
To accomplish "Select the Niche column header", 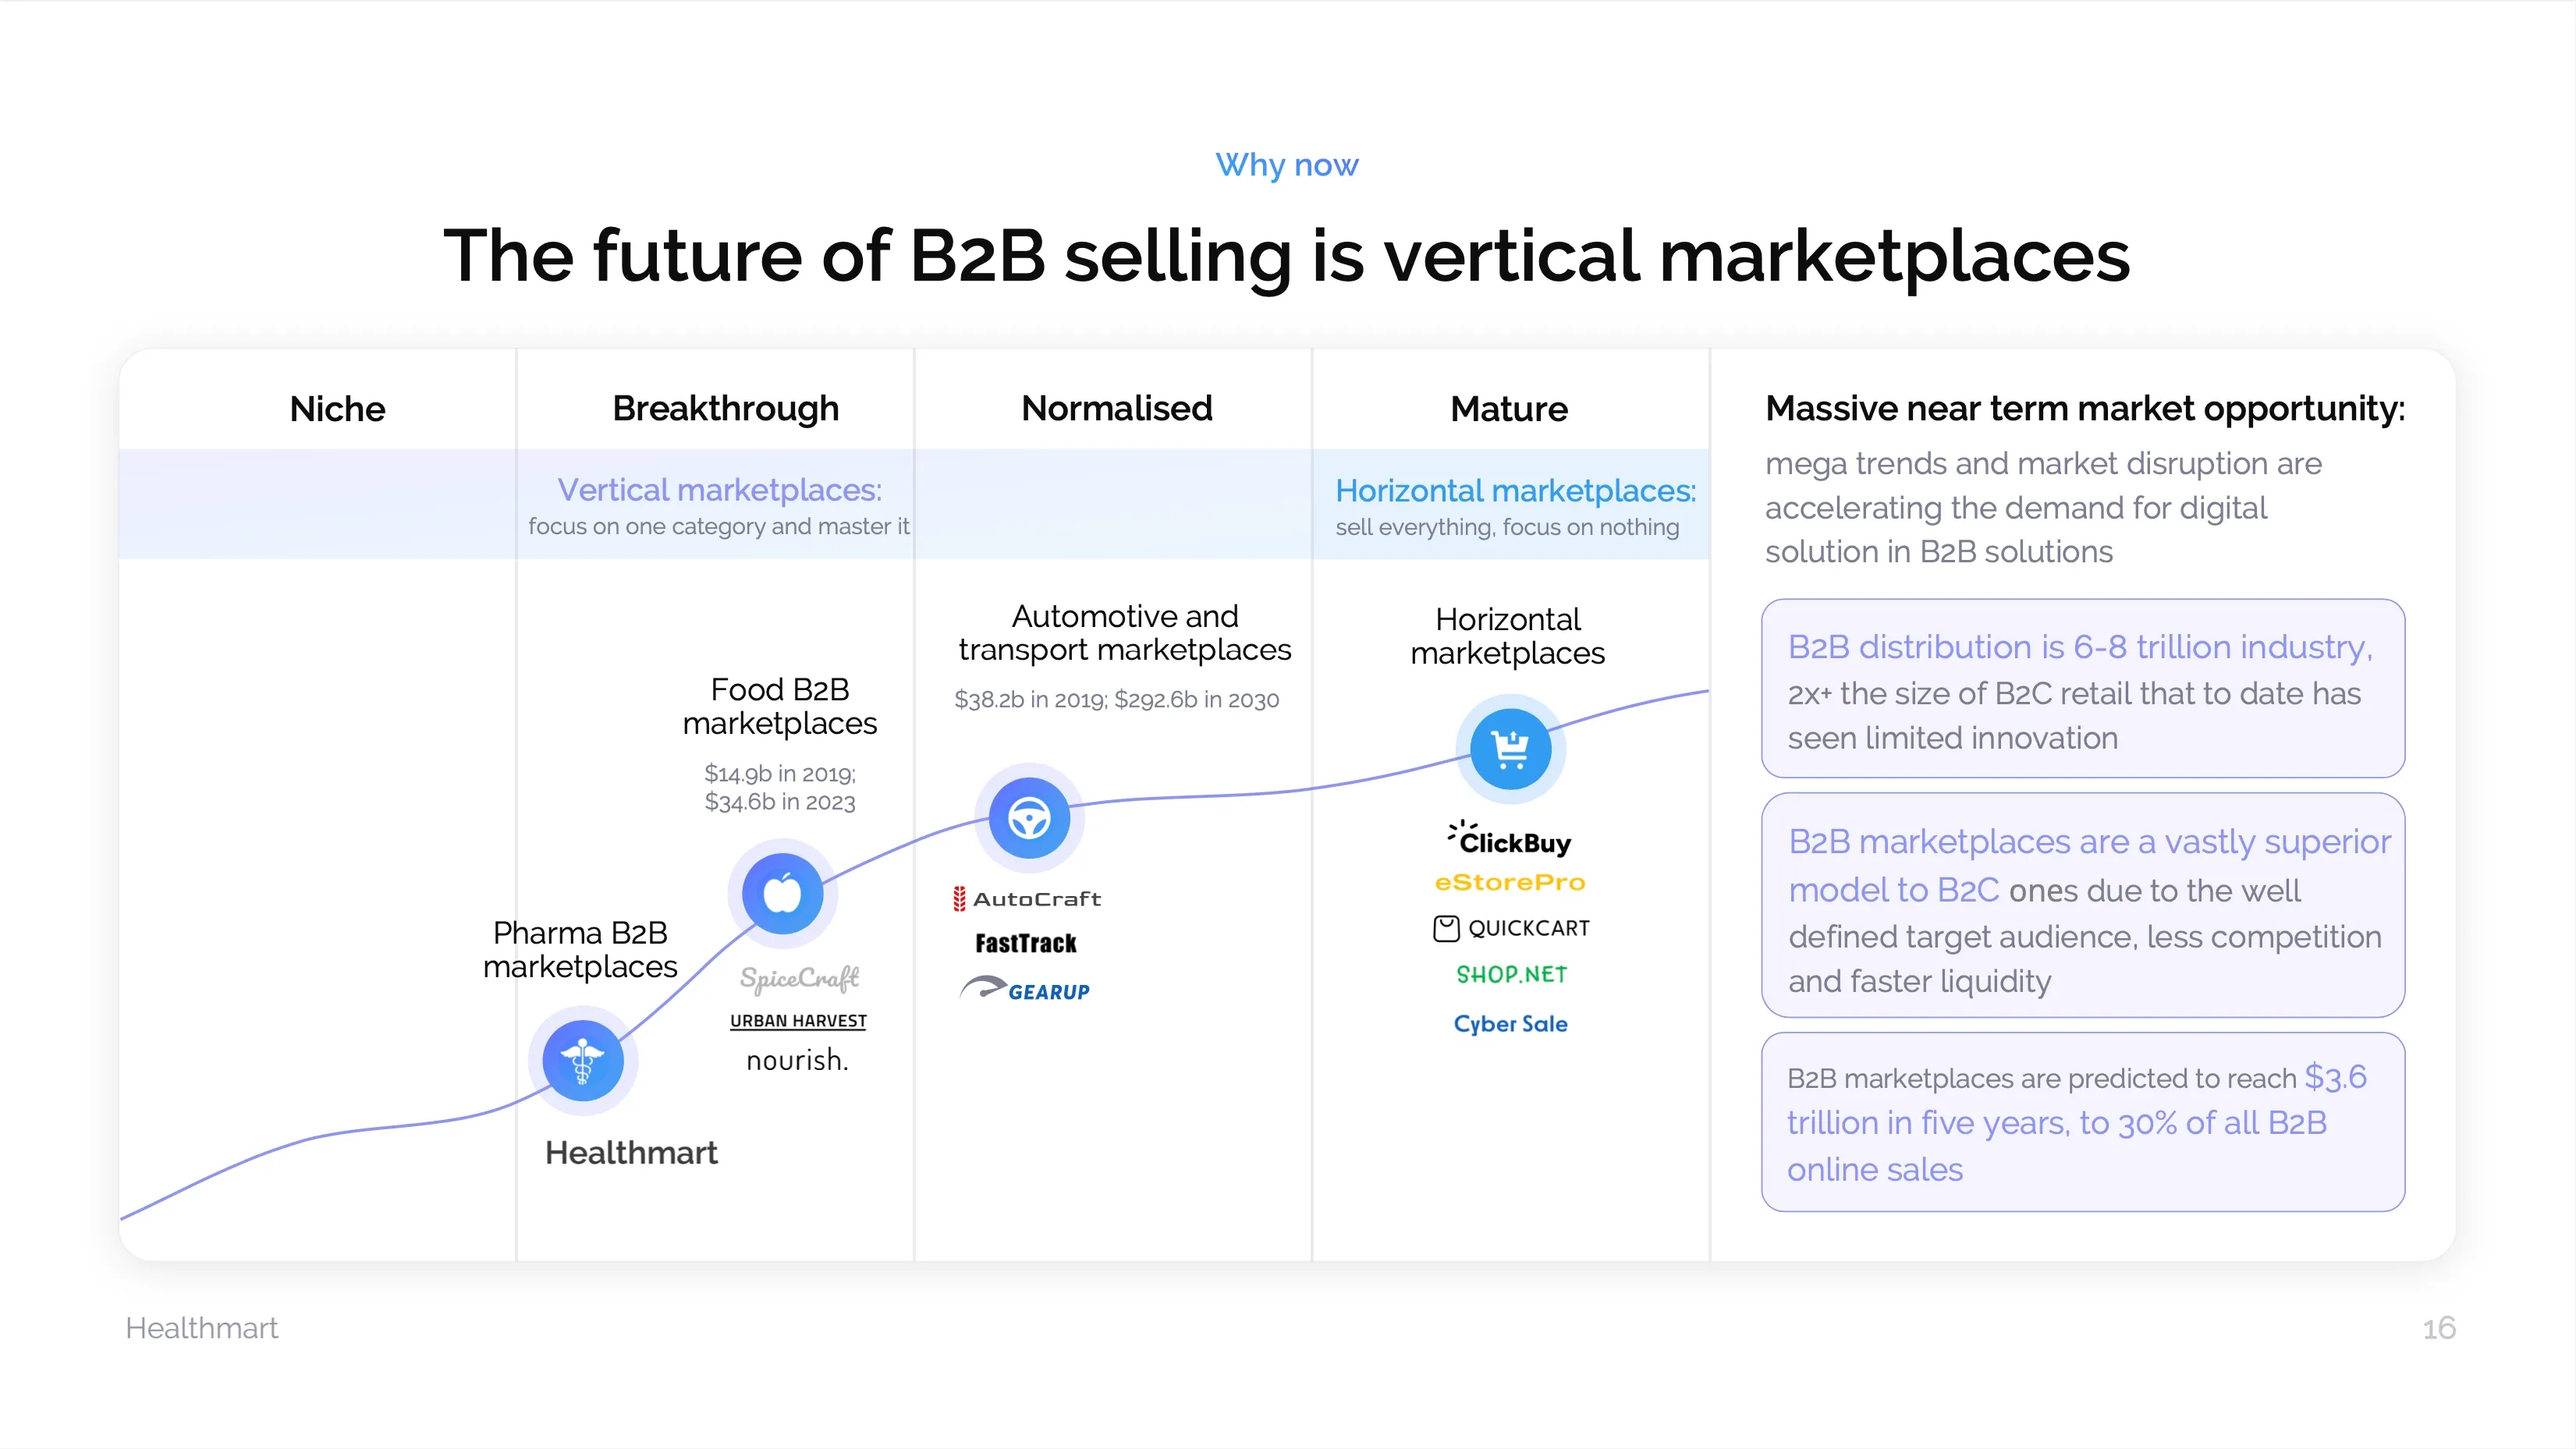I will point(337,408).
